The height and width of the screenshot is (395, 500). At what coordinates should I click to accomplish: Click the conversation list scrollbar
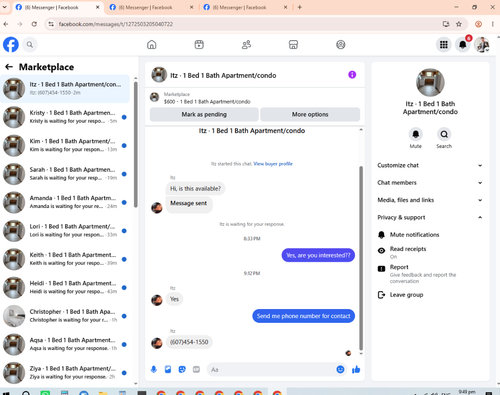coord(136,144)
